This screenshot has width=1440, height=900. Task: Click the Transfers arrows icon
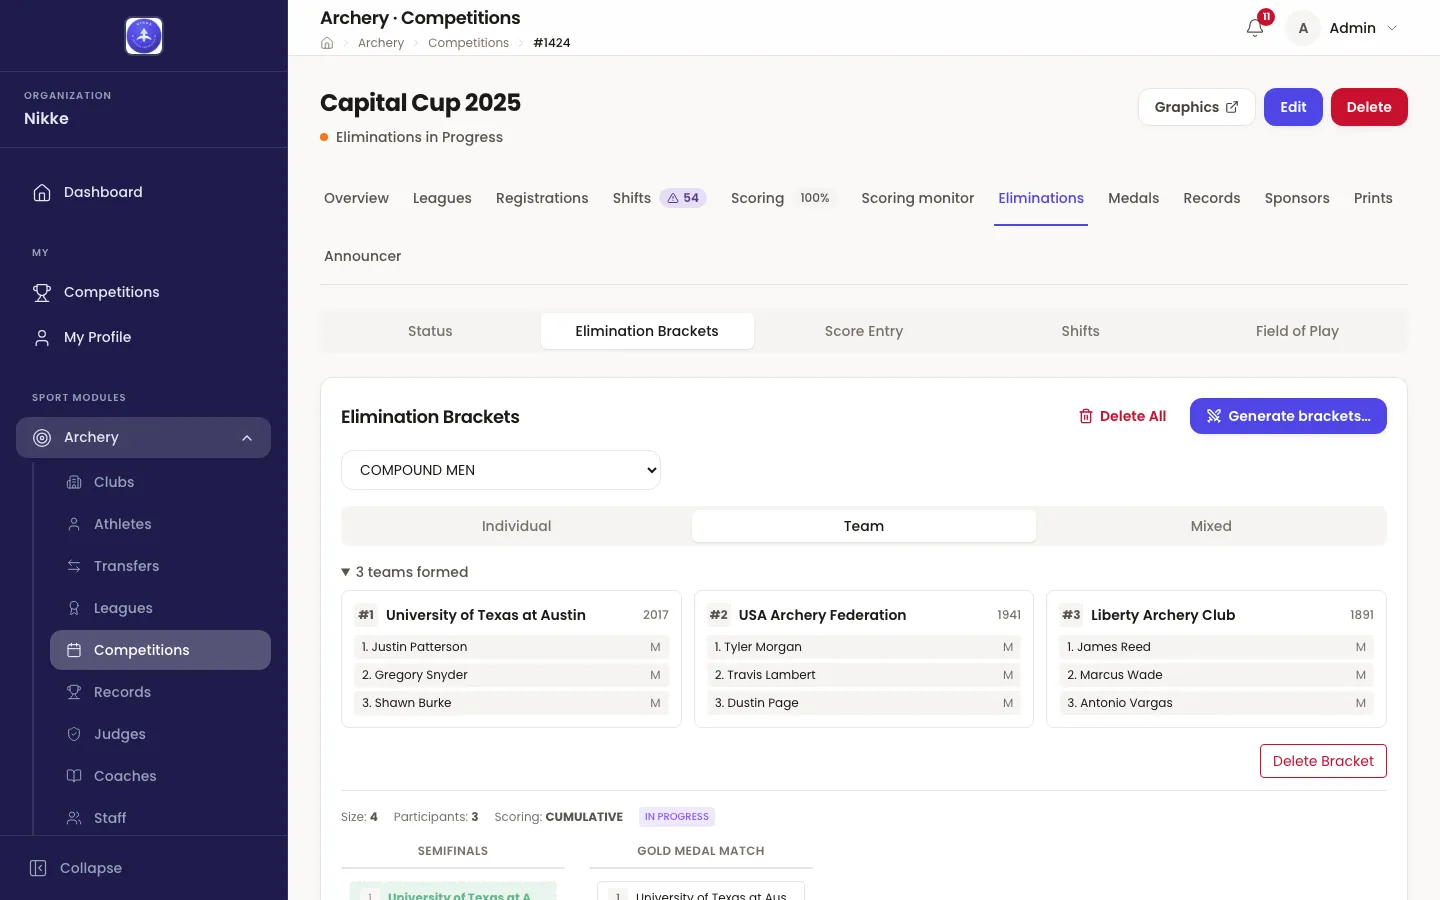click(74, 566)
